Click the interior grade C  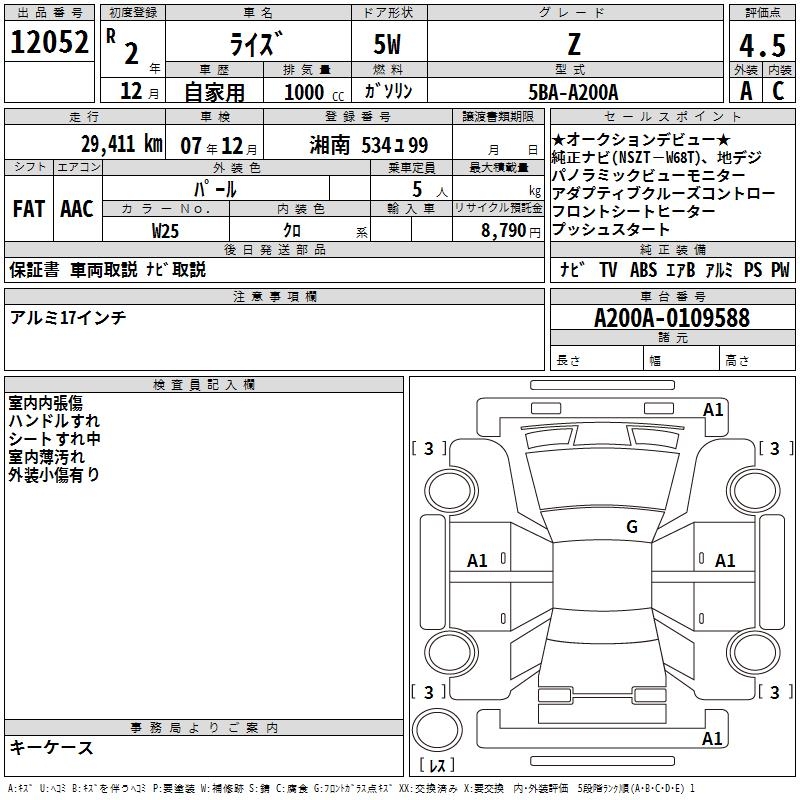point(778,91)
